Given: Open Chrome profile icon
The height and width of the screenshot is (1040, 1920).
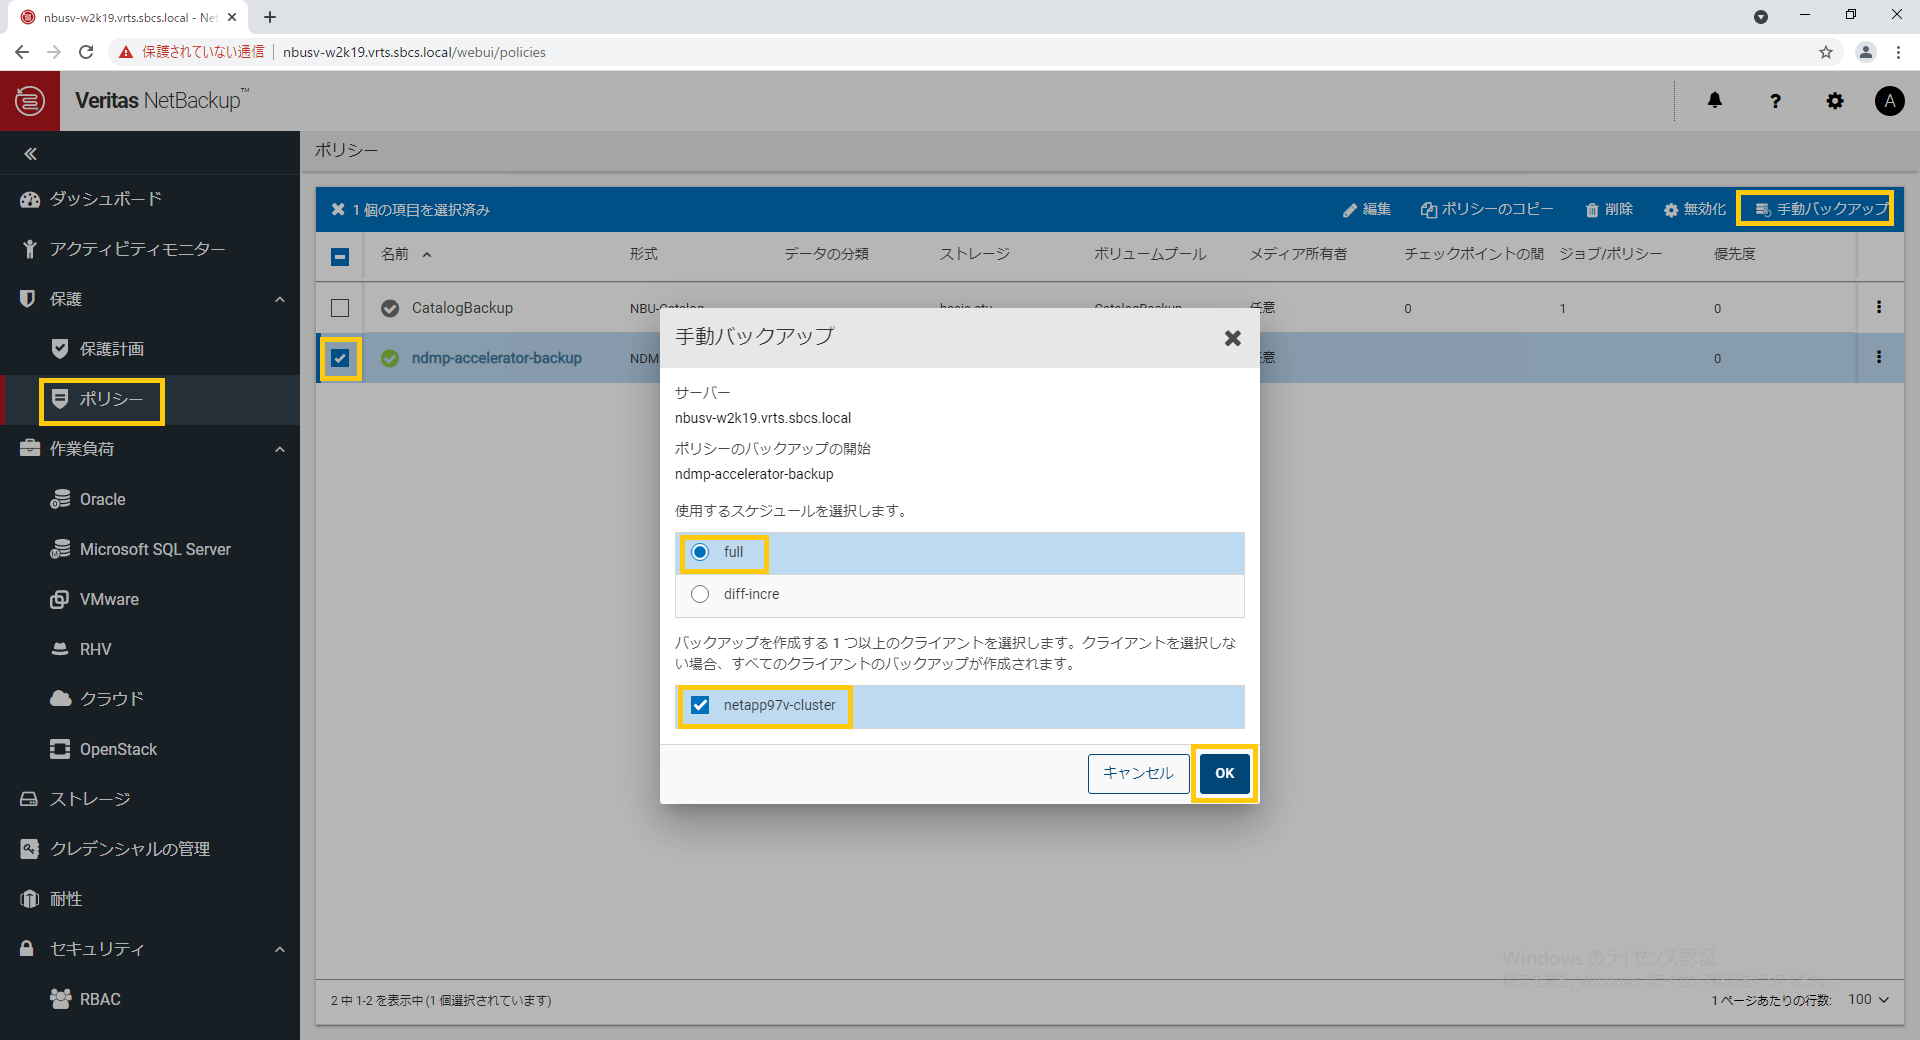Looking at the screenshot, I should pos(1865,52).
